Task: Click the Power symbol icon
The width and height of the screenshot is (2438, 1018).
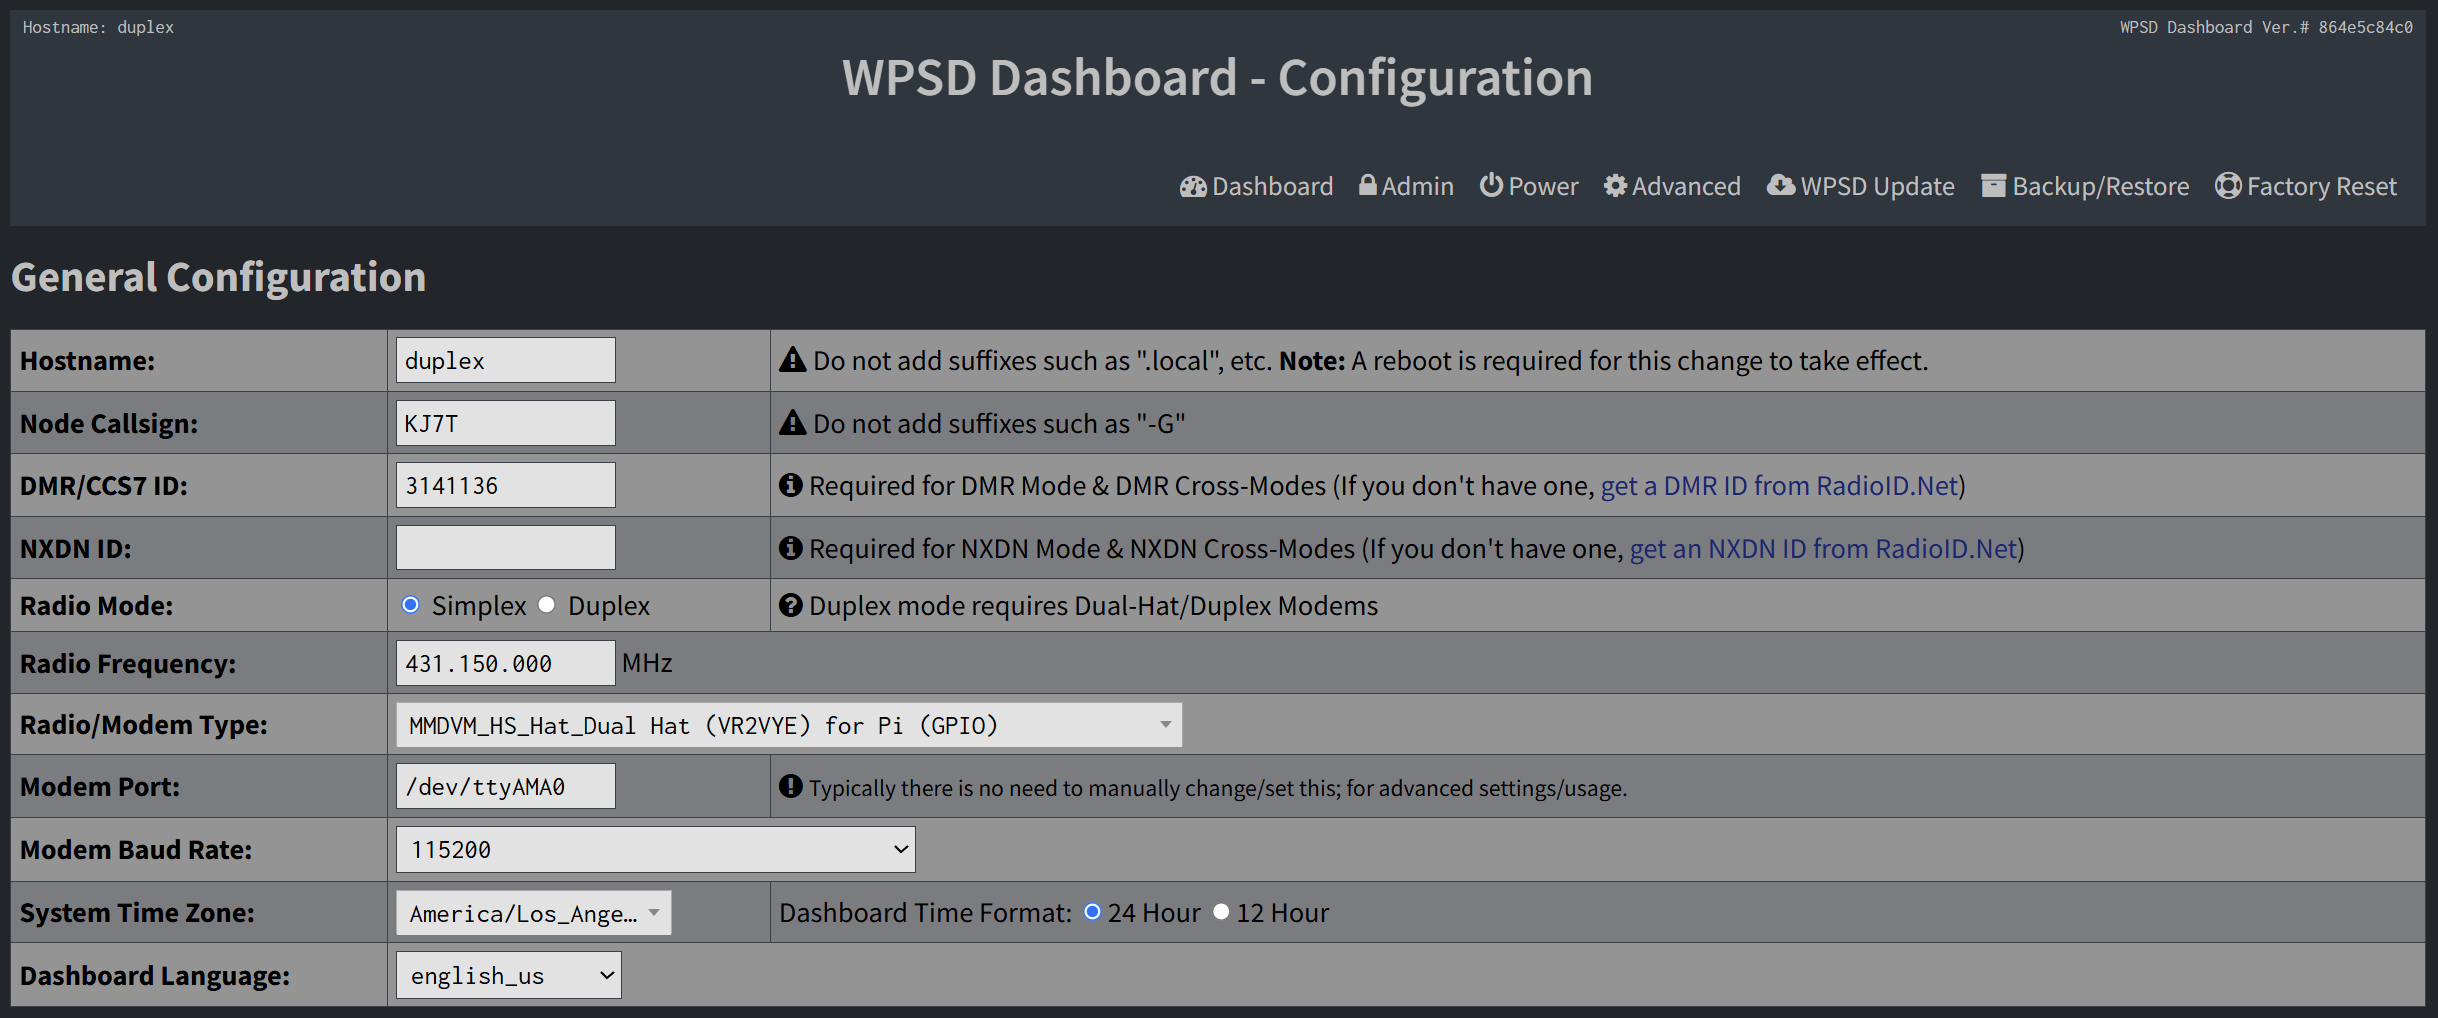Action: pos(1491,185)
